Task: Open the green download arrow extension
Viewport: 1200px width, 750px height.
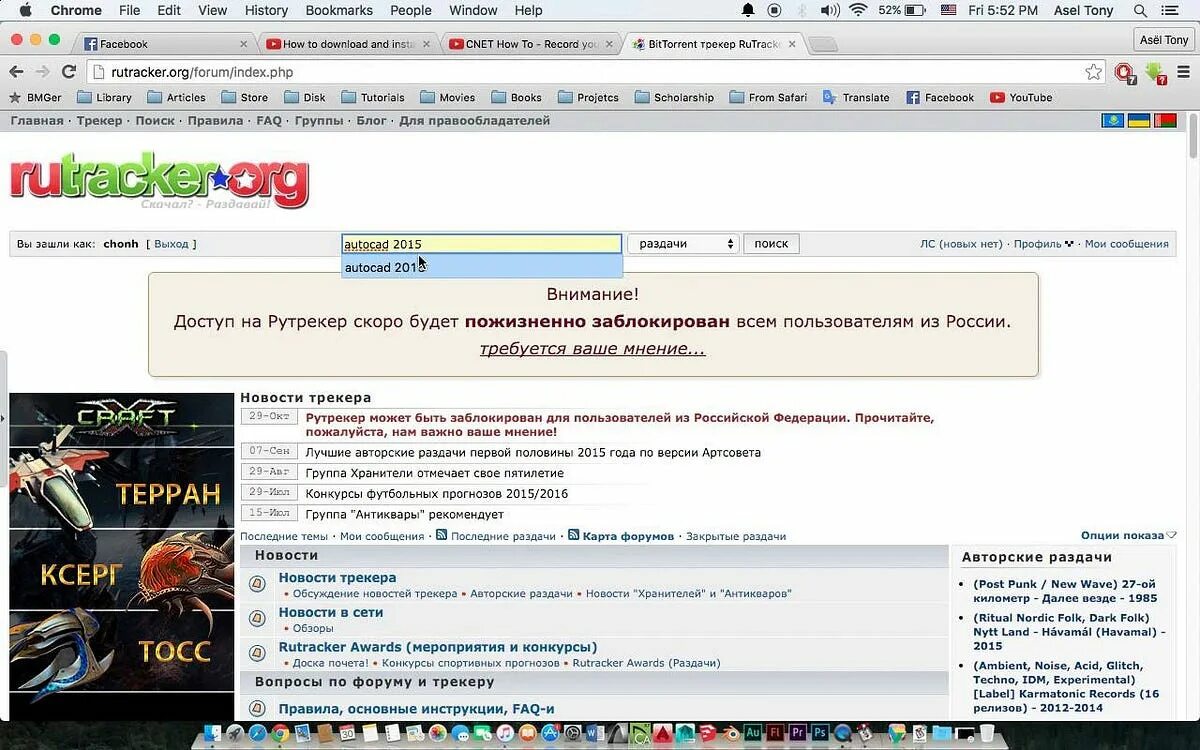Action: tap(1155, 73)
